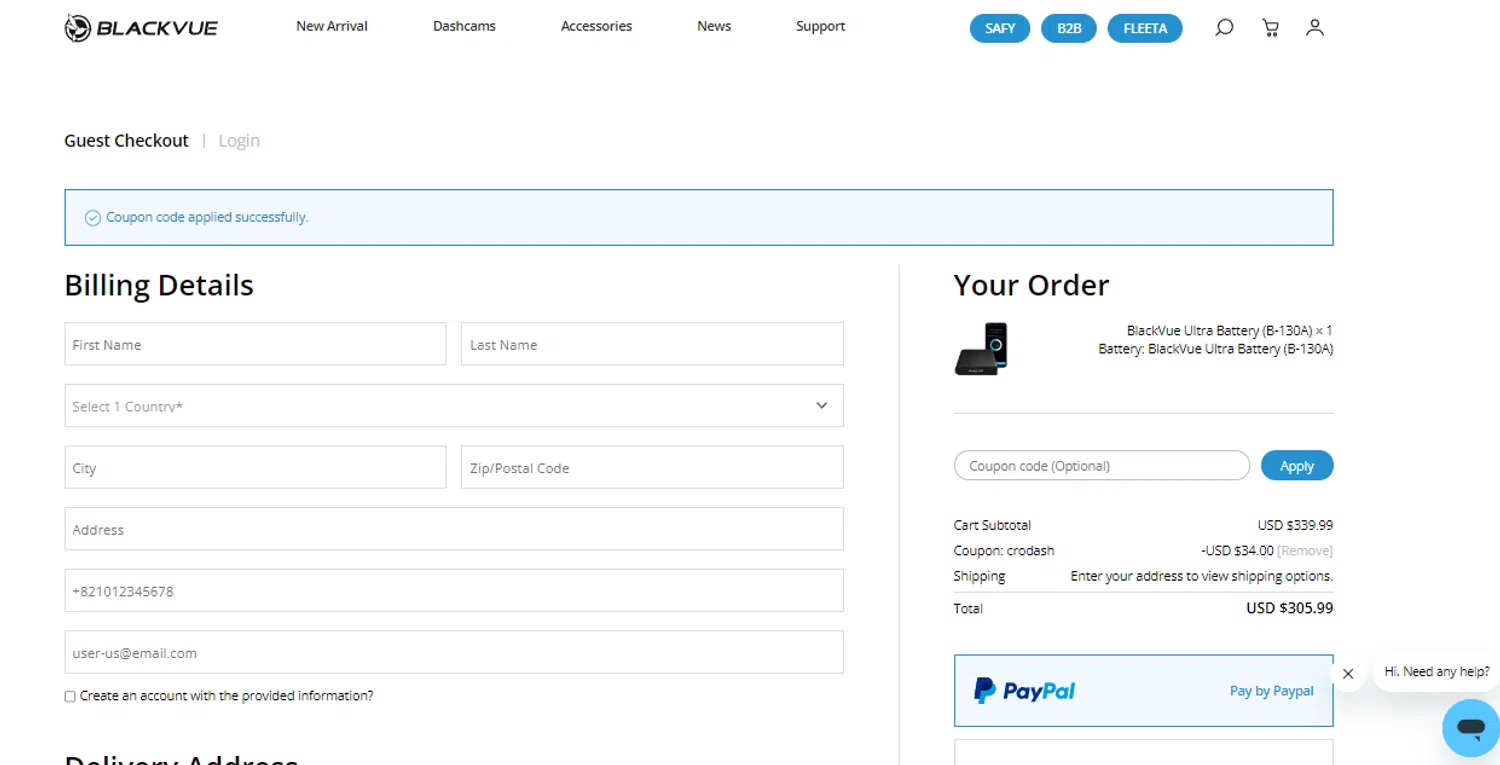This screenshot has width=1500, height=765.
Task: Click the B2B button
Action: (x=1069, y=28)
